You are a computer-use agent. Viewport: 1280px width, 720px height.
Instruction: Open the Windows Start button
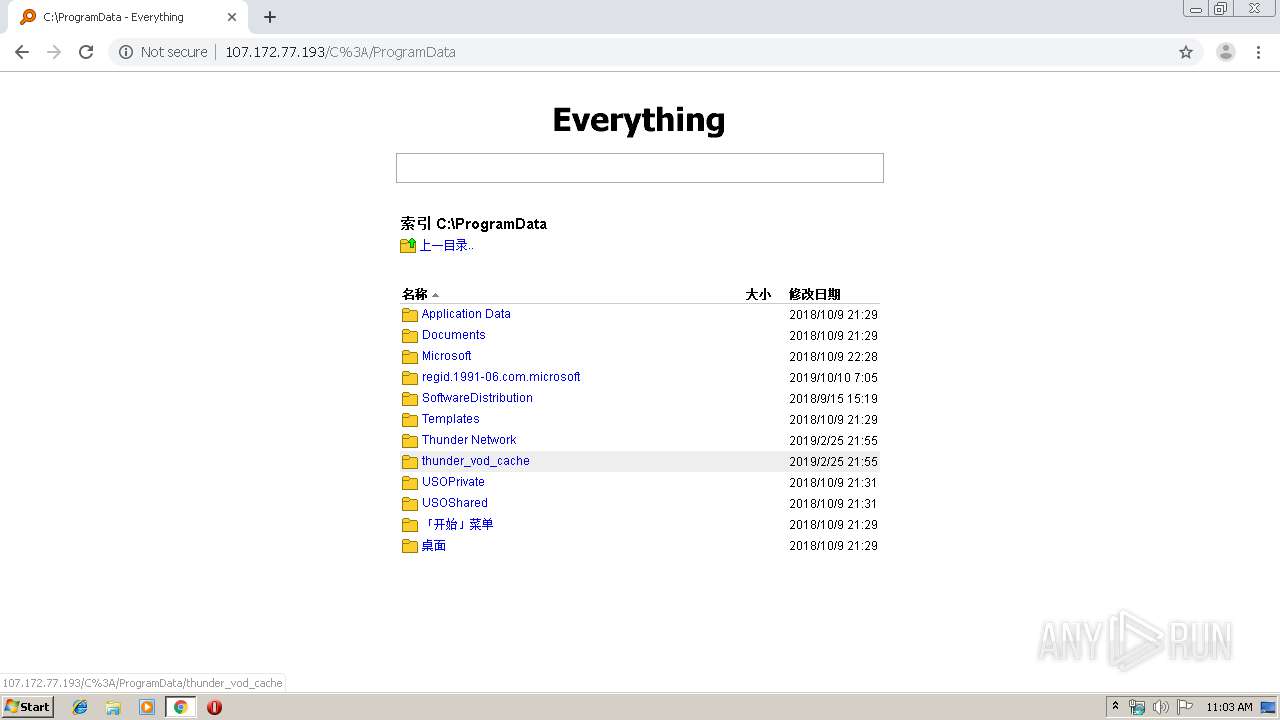tap(27, 707)
